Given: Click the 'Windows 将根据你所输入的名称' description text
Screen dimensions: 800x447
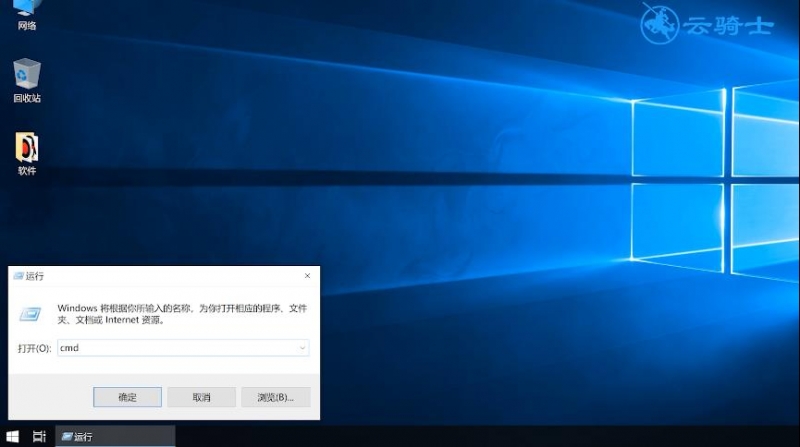Looking at the screenshot, I should [x=182, y=314].
